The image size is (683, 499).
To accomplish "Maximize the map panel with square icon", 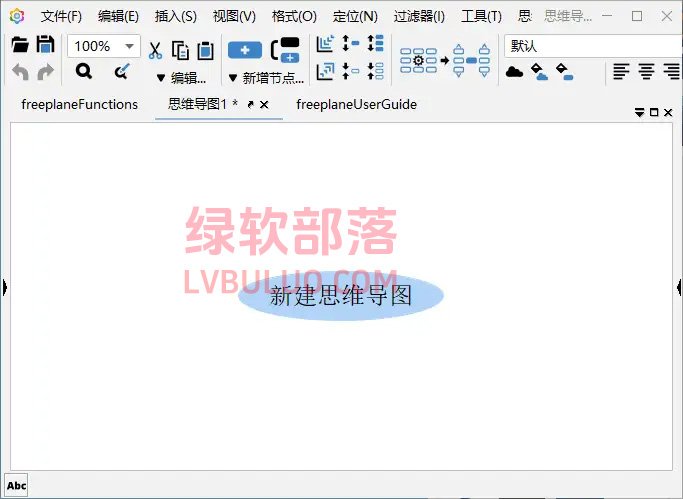I will (x=654, y=112).
